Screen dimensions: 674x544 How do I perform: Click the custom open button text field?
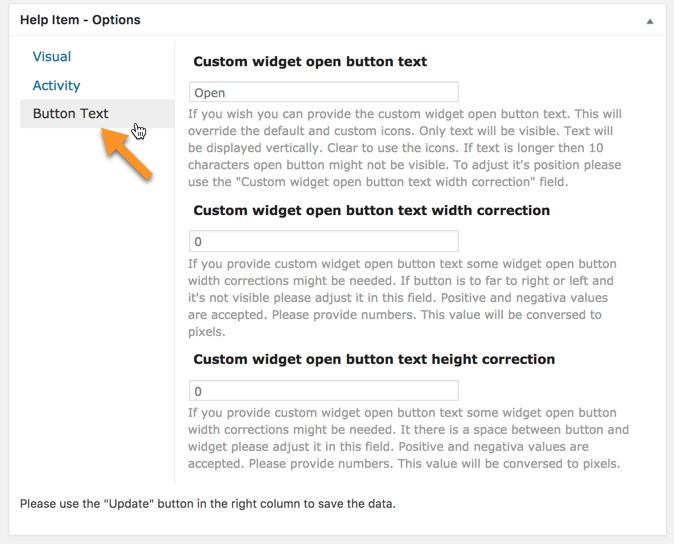point(324,92)
